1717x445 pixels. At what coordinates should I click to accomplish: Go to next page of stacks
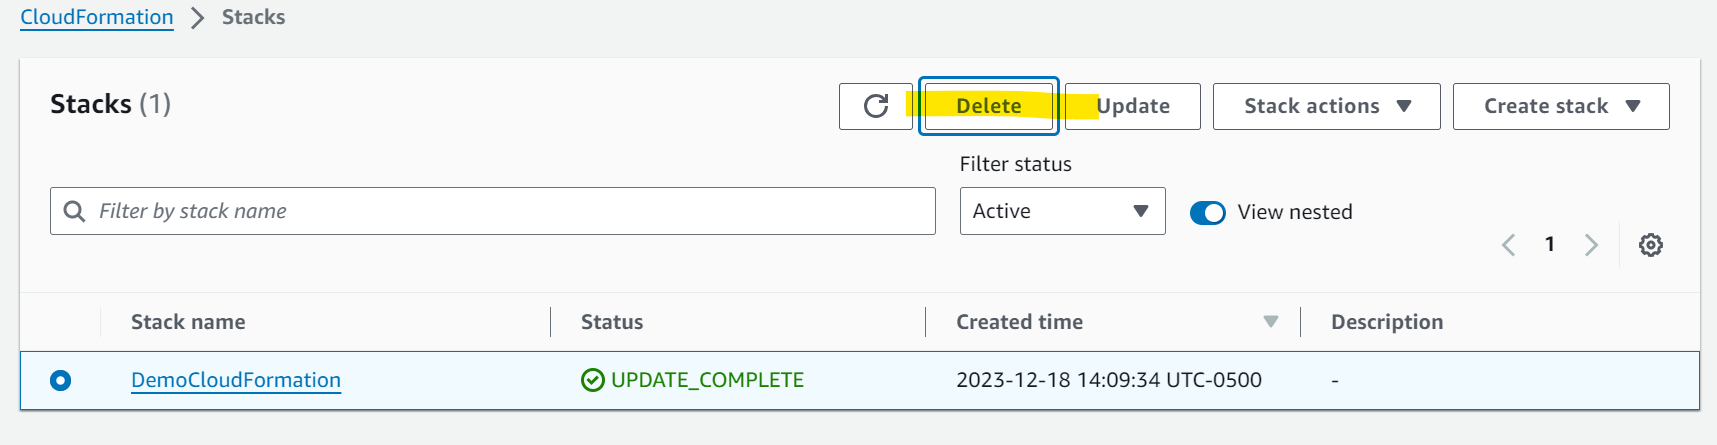[1591, 245]
